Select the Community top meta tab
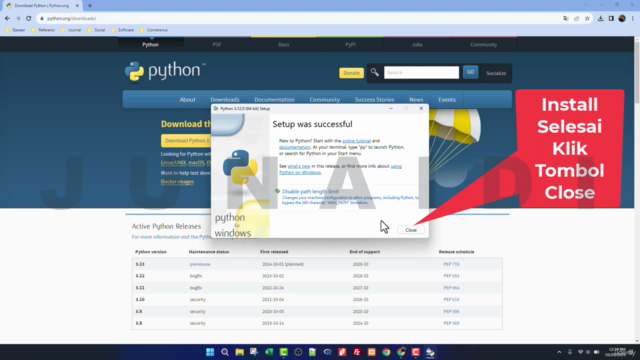The width and height of the screenshot is (640, 360). tap(484, 44)
